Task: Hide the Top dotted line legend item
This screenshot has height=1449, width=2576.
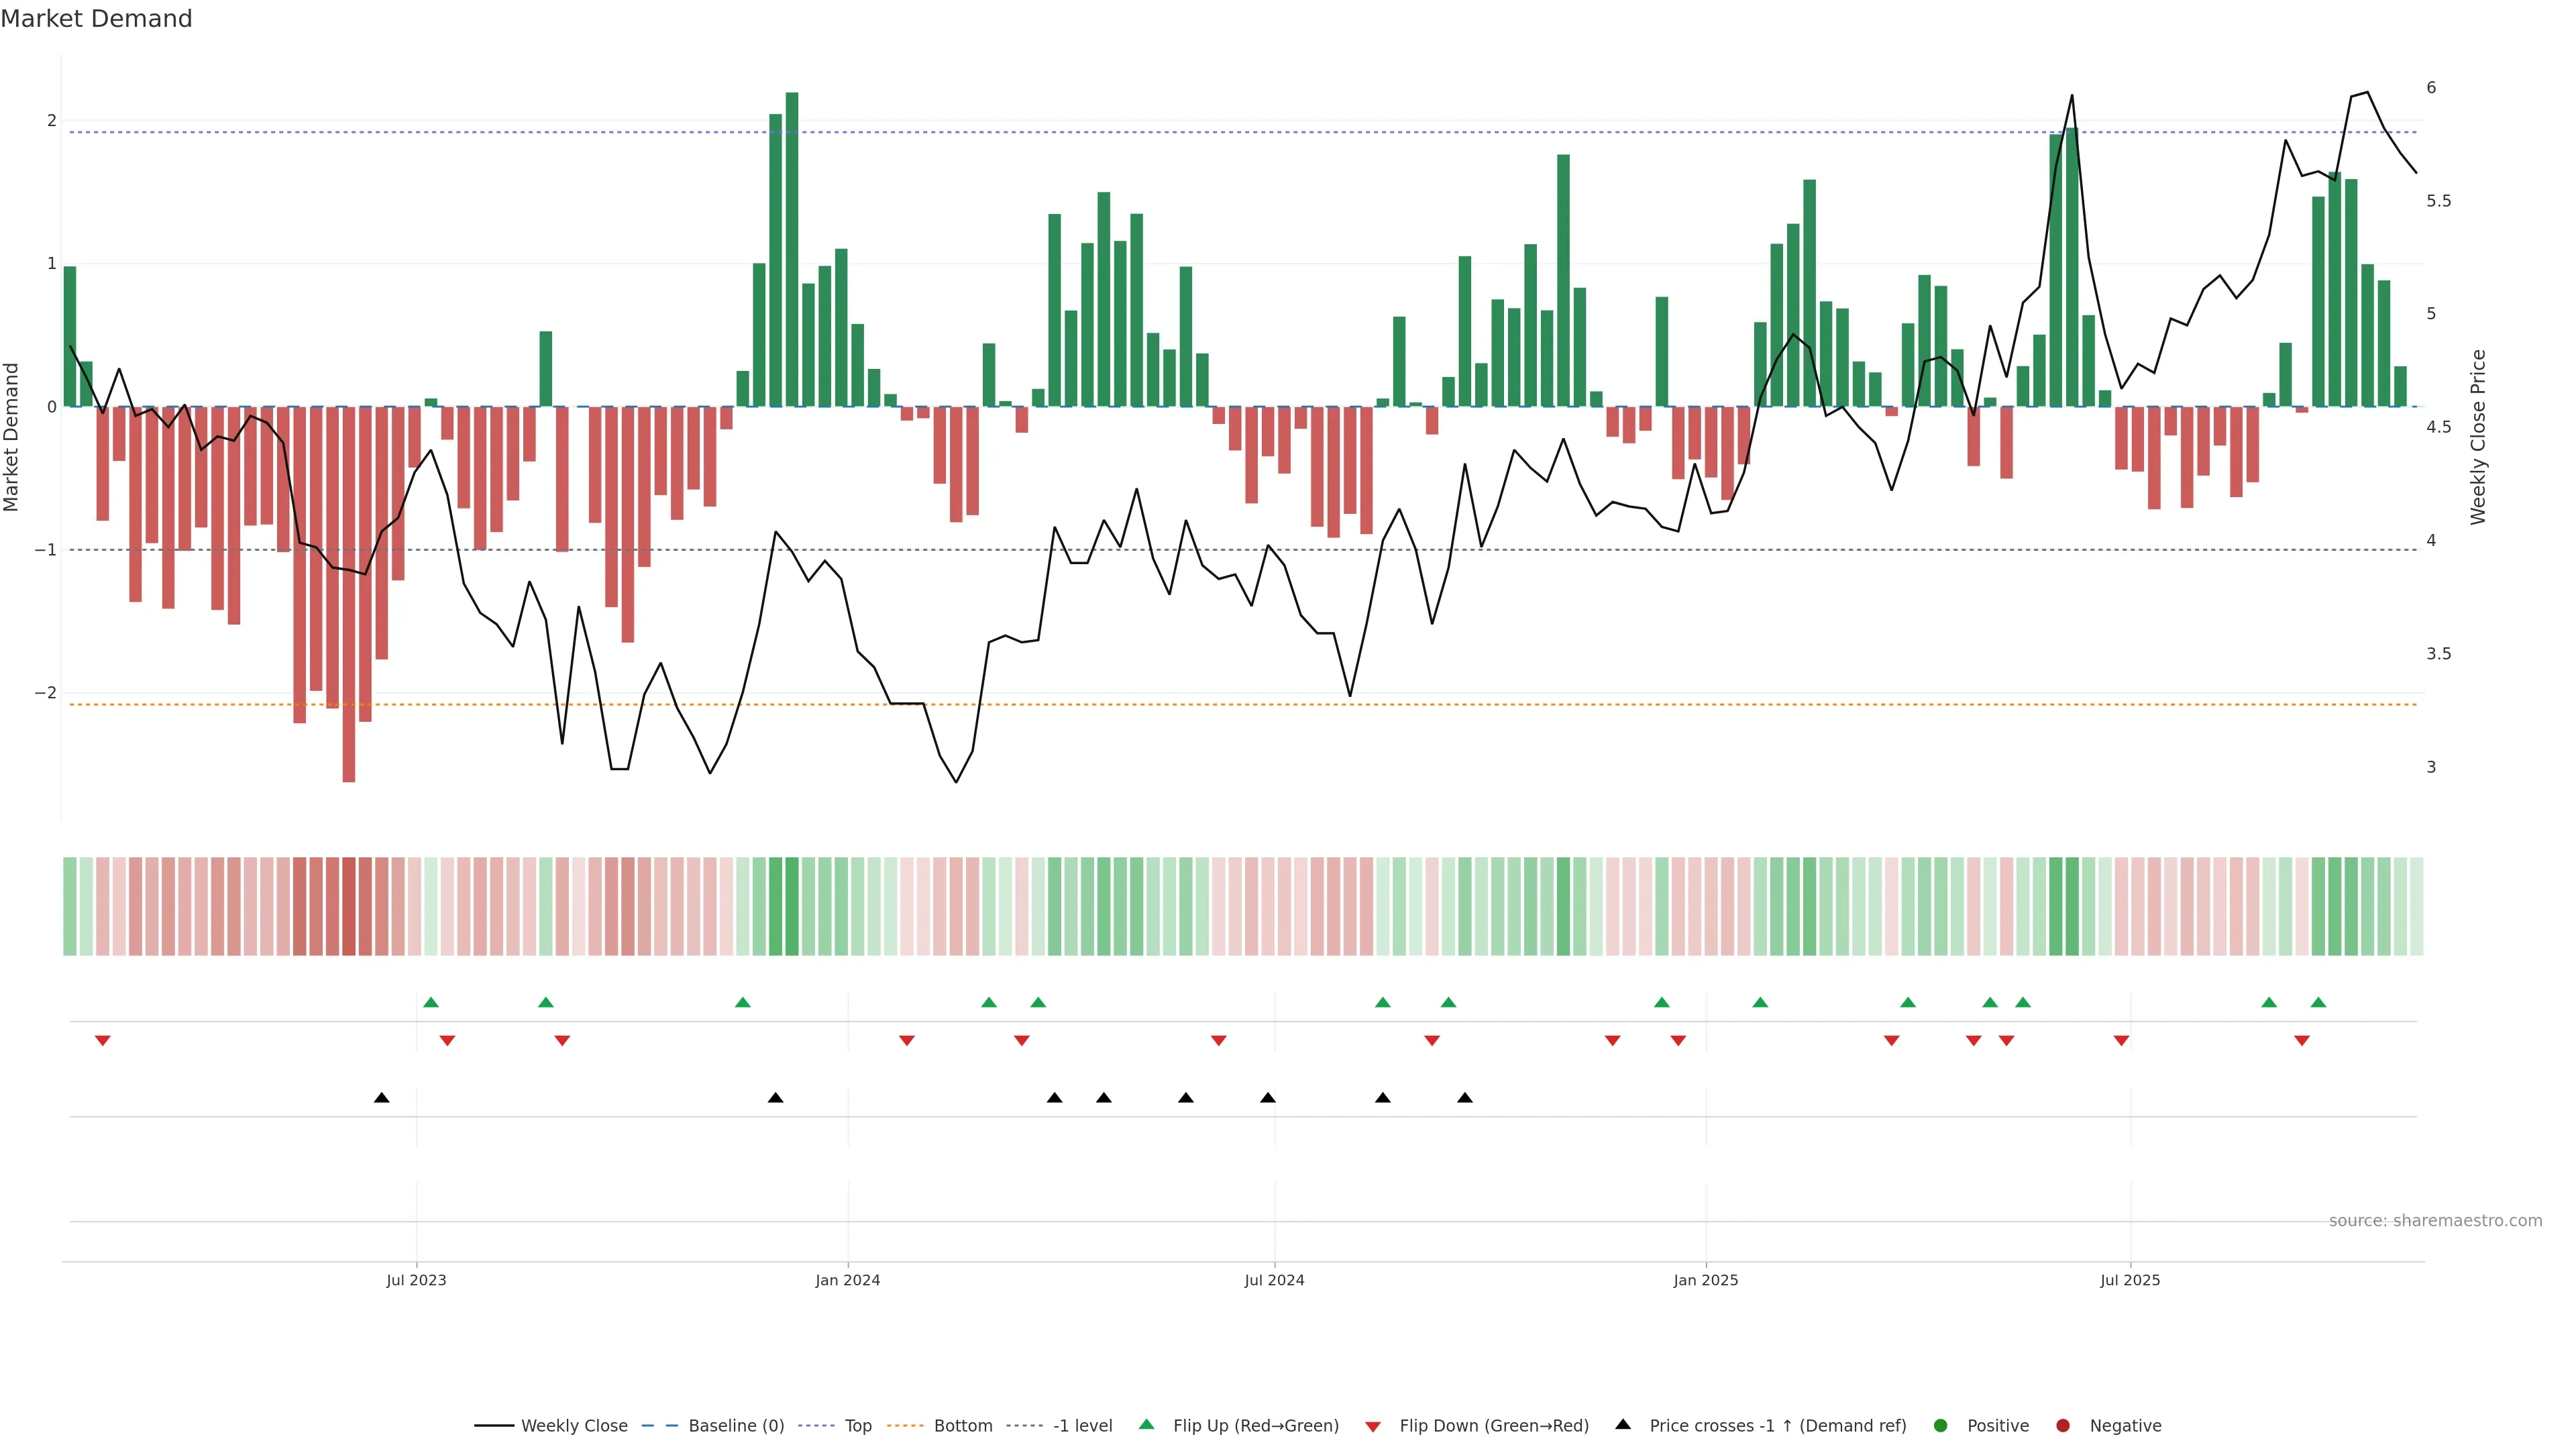Action: pos(857,1425)
